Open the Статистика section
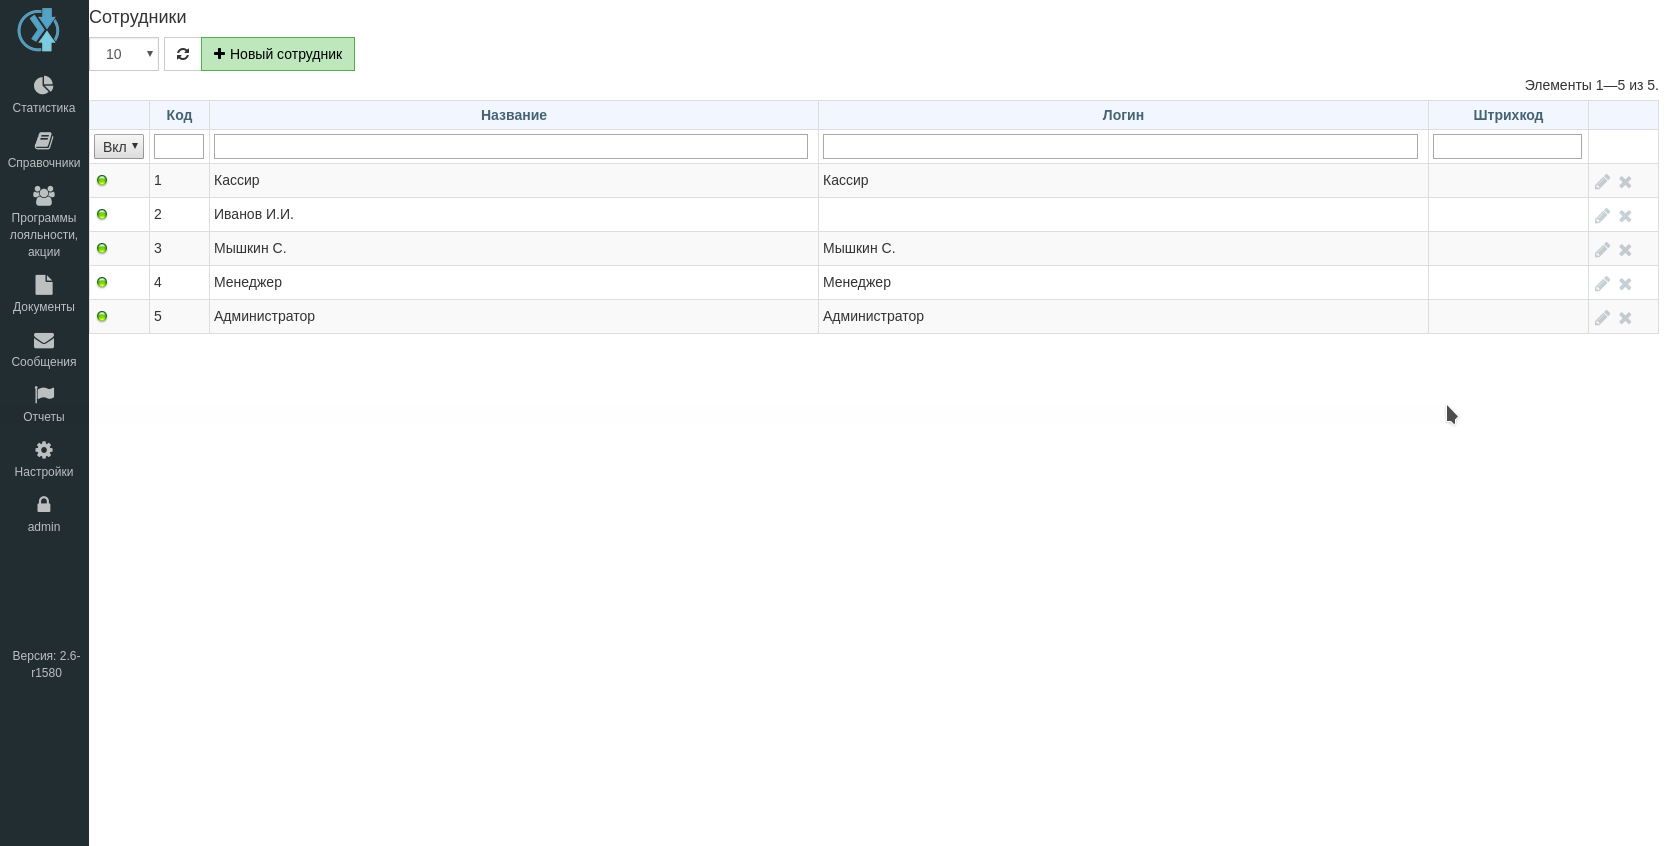The image size is (1678, 846). coord(44,95)
